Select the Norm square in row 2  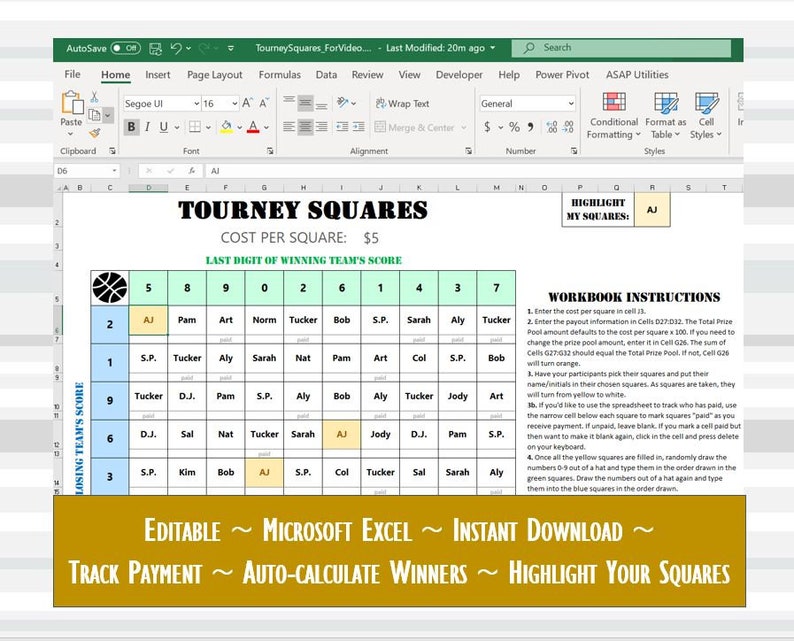[x=264, y=320]
